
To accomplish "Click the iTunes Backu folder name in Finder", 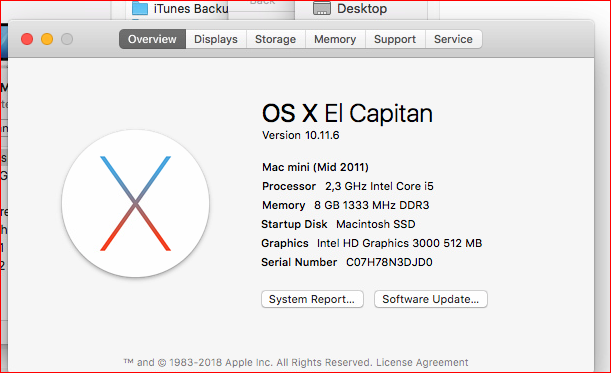I will [191, 9].
